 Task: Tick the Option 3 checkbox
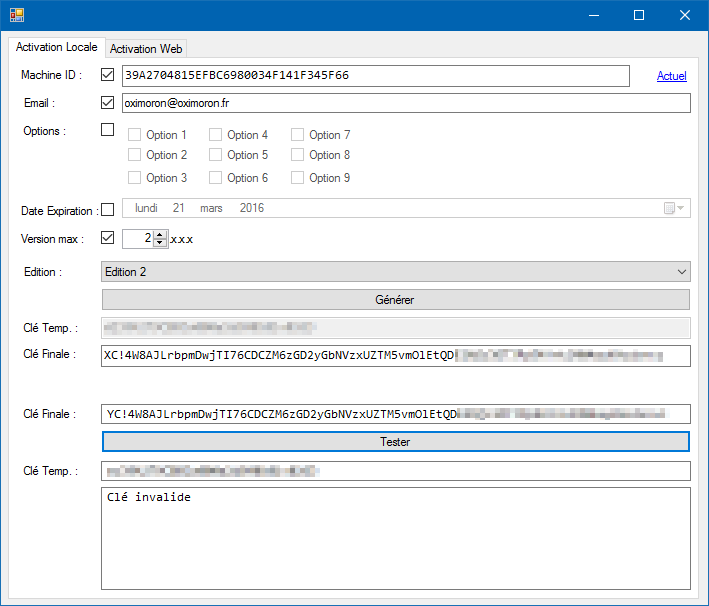click(x=134, y=178)
